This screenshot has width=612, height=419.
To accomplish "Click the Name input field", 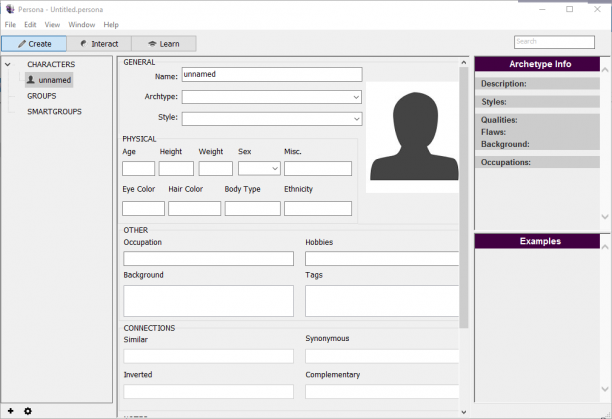I will point(272,75).
